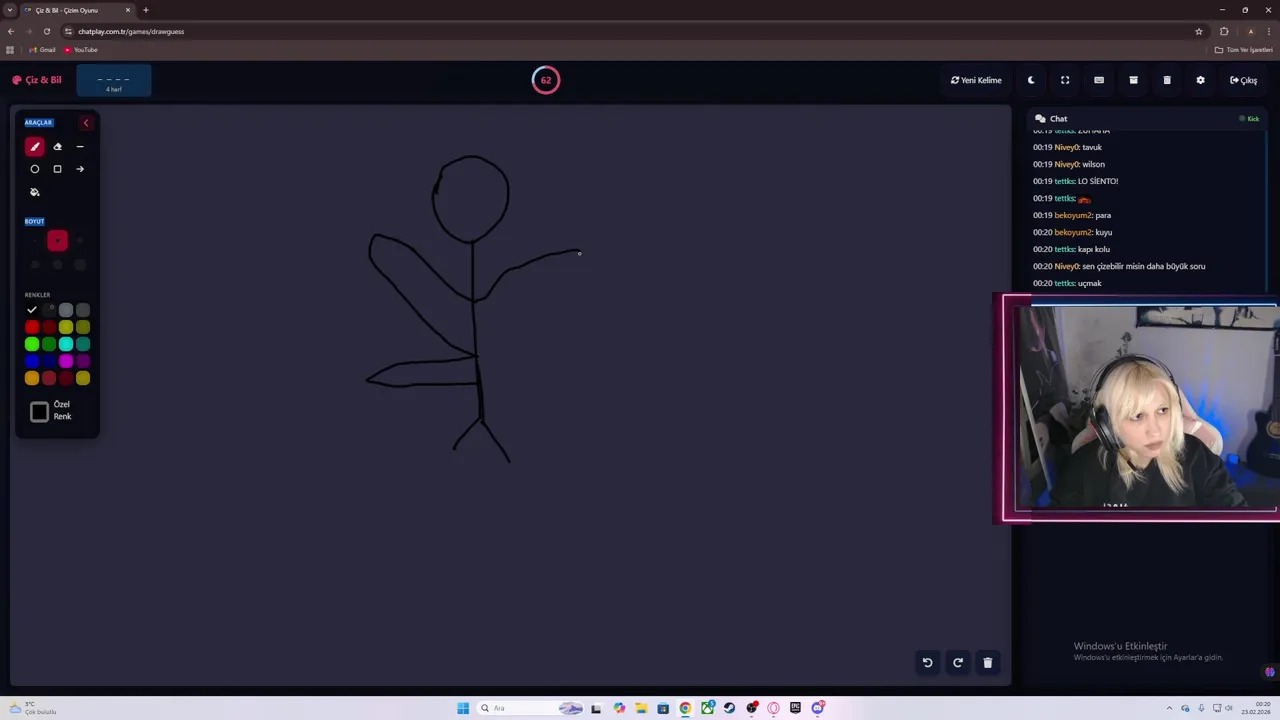Click chat message 'LO SİENTO!'
The height and width of the screenshot is (720, 1280).
point(1097,181)
